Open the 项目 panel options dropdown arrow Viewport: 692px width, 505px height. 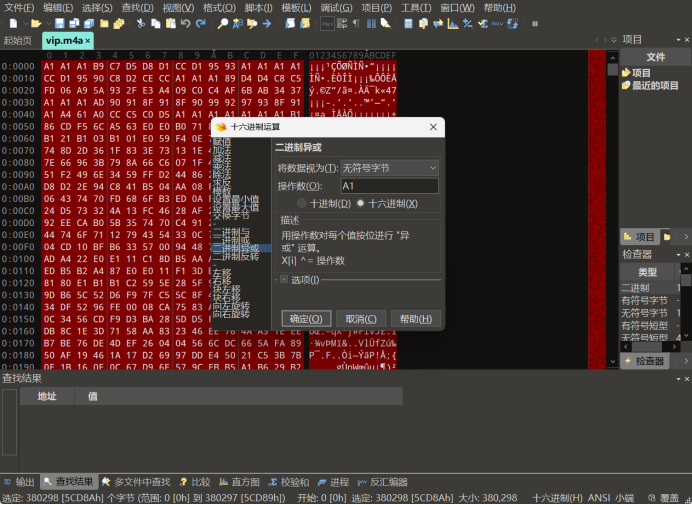pos(678,40)
